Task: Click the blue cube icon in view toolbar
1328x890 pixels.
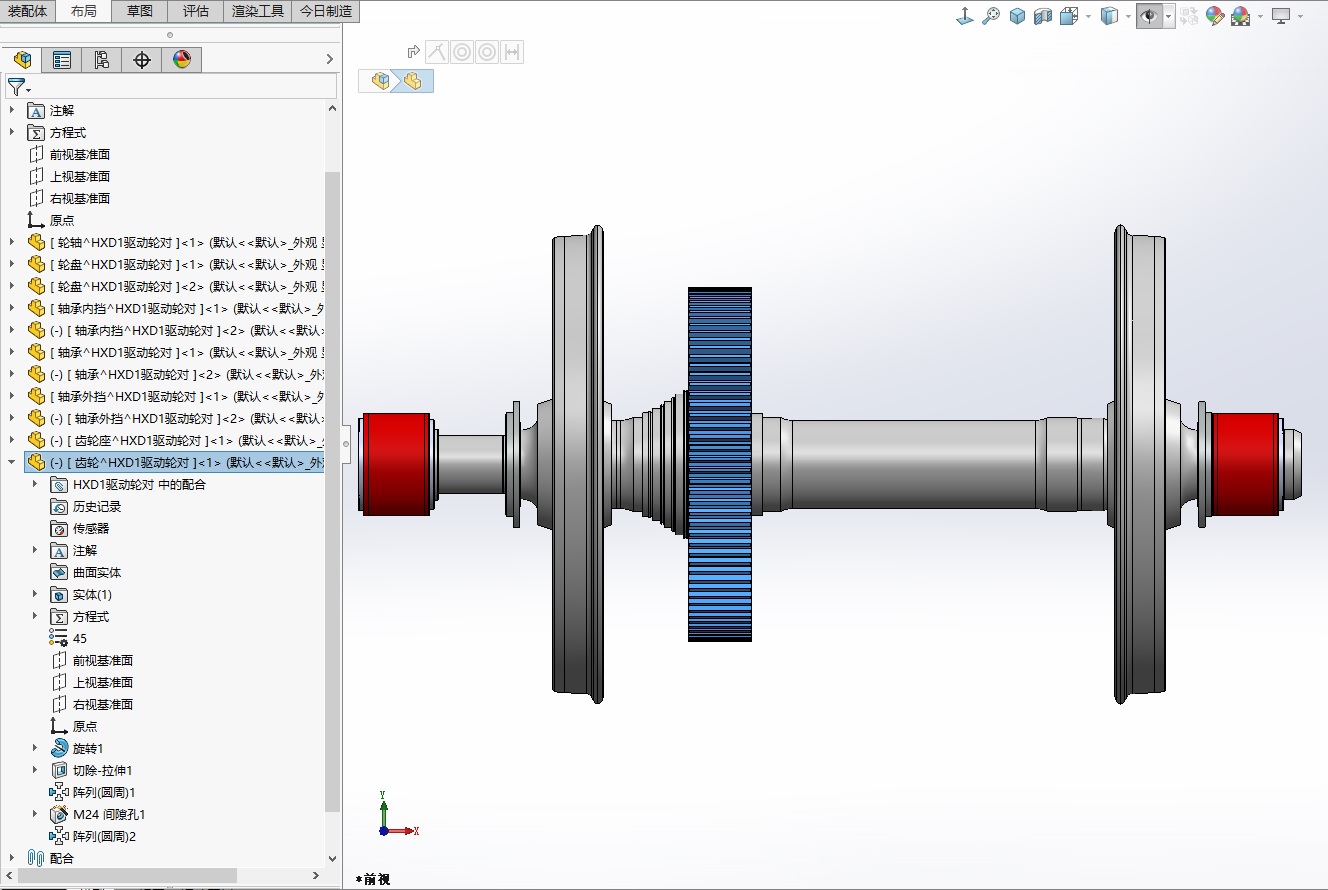Action: [1017, 16]
